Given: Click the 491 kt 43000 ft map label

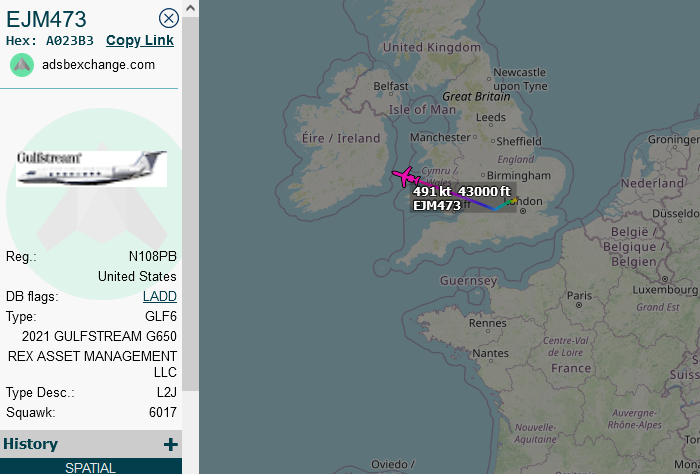Looking at the screenshot, I should click(462, 191).
